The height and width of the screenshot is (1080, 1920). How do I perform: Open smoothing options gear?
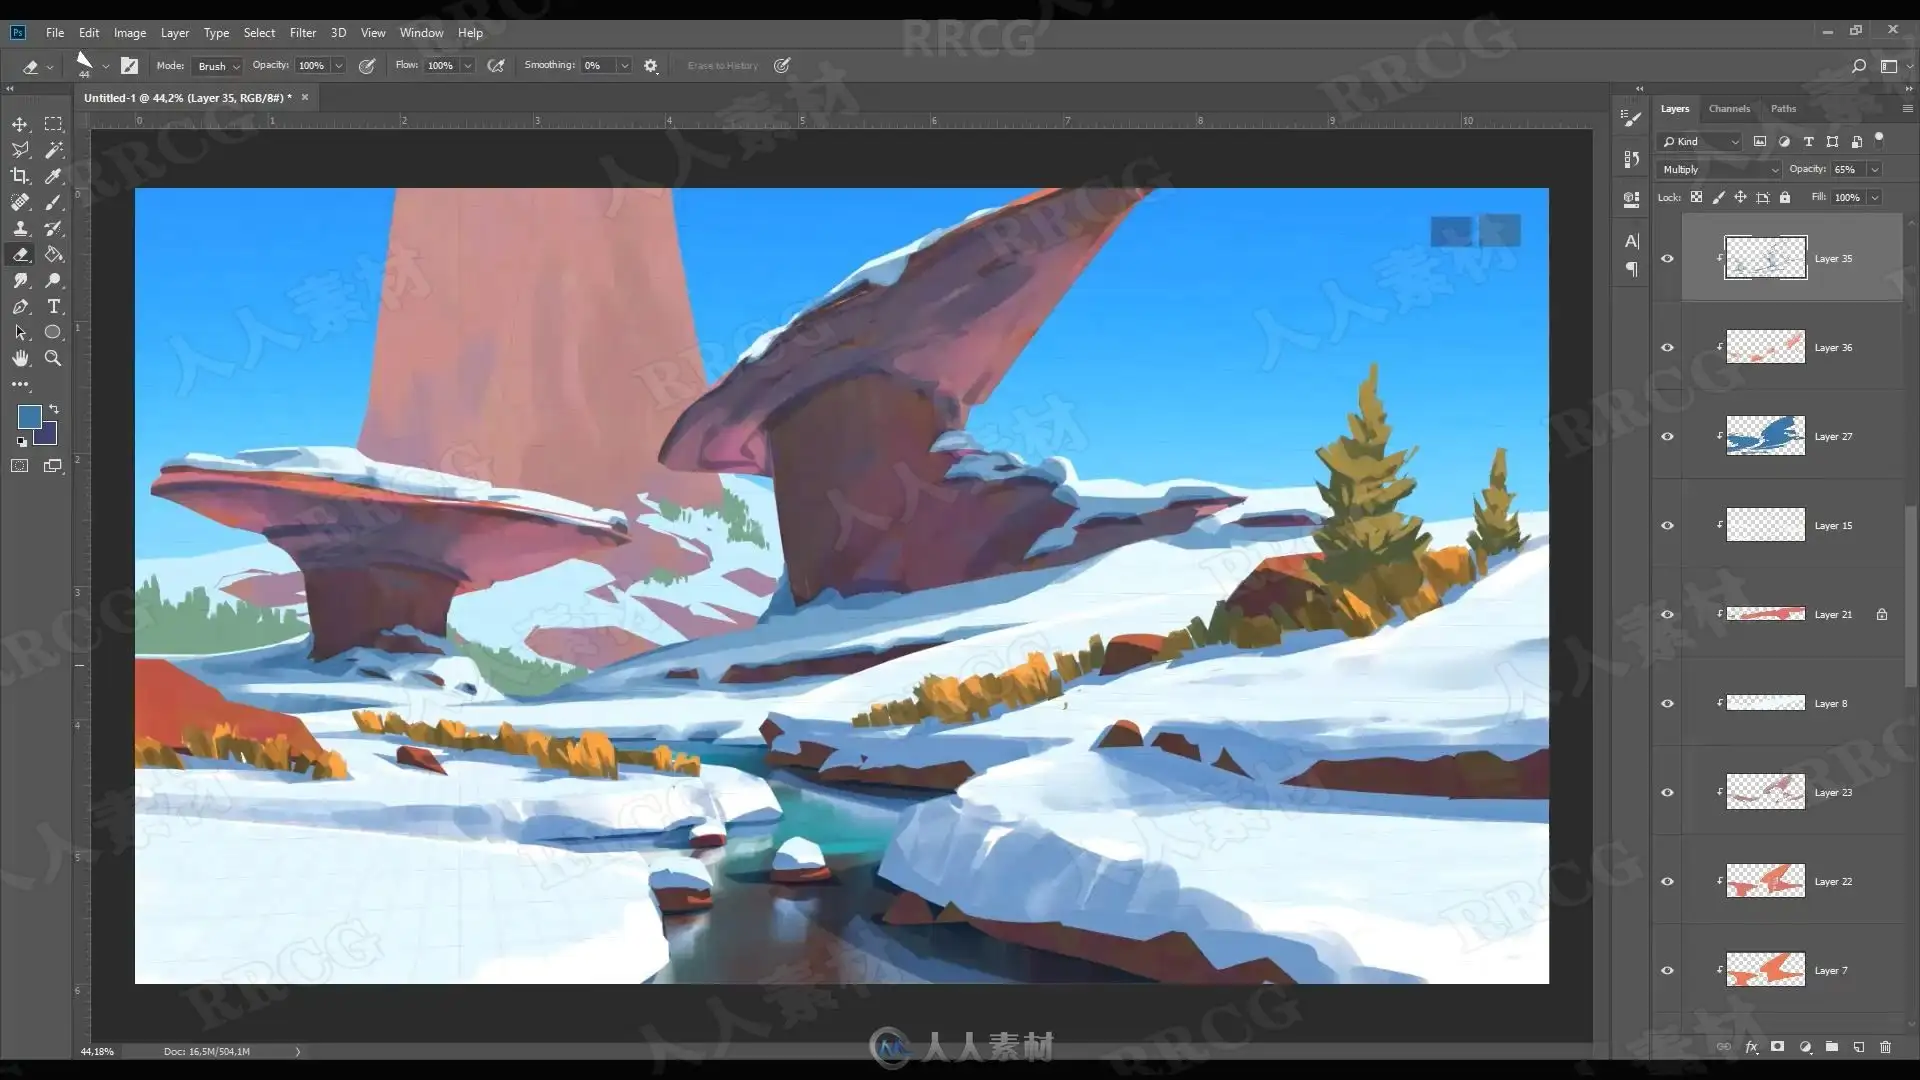click(651, 66)
